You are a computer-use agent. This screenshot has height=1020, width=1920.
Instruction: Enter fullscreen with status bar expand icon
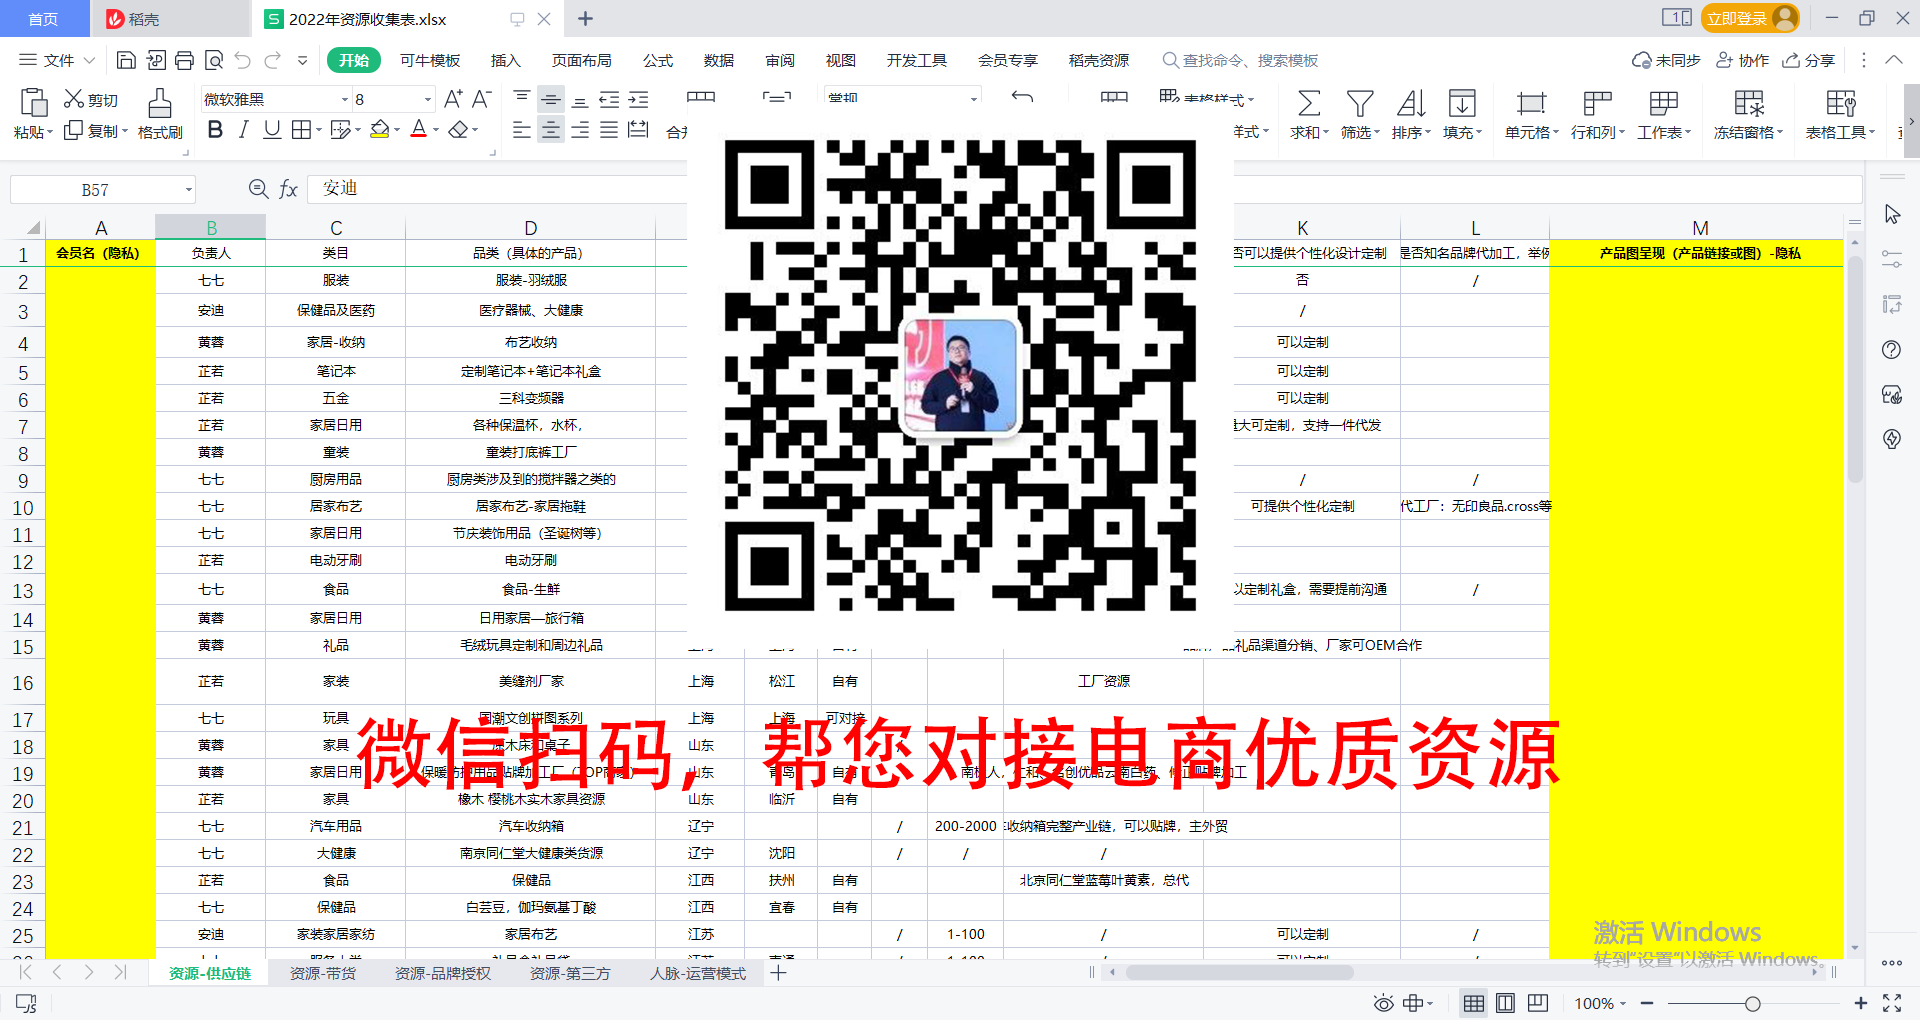1892,1003
